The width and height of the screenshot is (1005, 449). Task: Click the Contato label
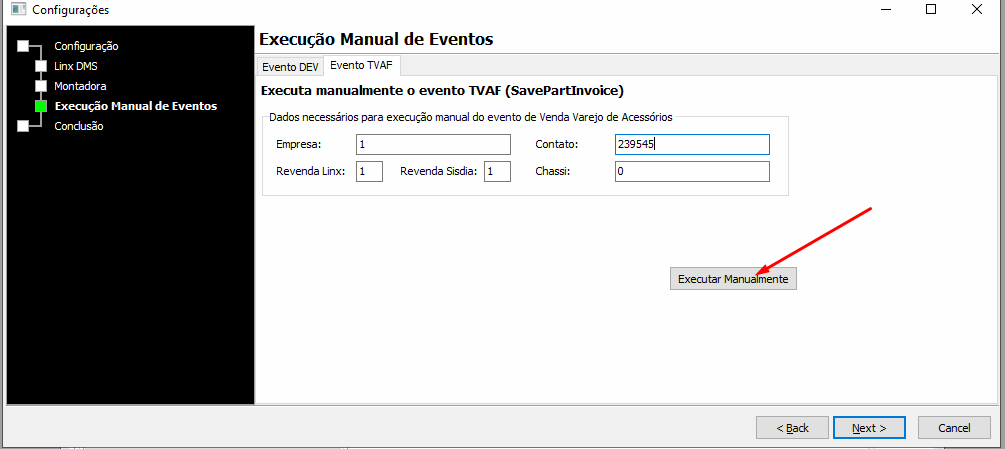(556, 145)
